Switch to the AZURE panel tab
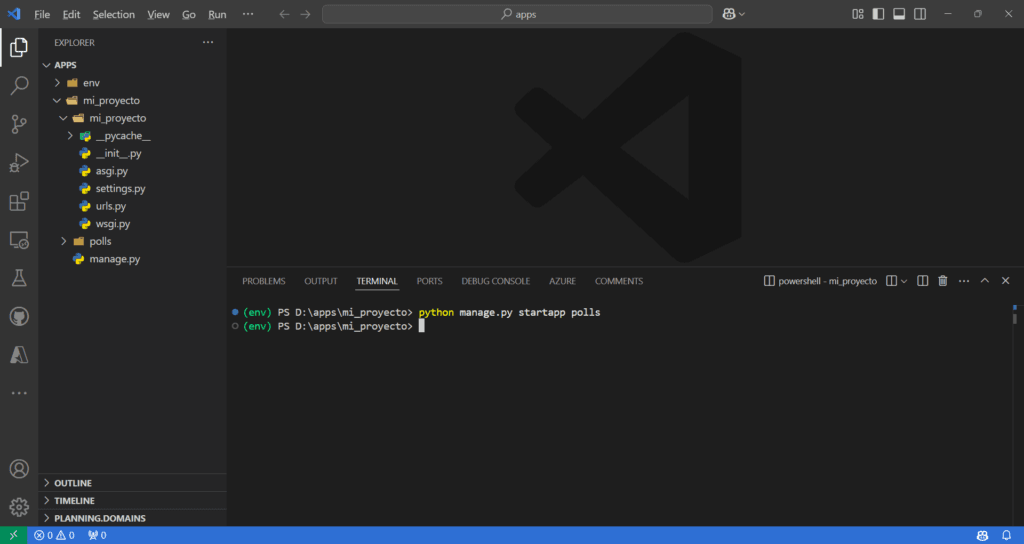This screenshot has width=1024, height=544. (562, 281)
